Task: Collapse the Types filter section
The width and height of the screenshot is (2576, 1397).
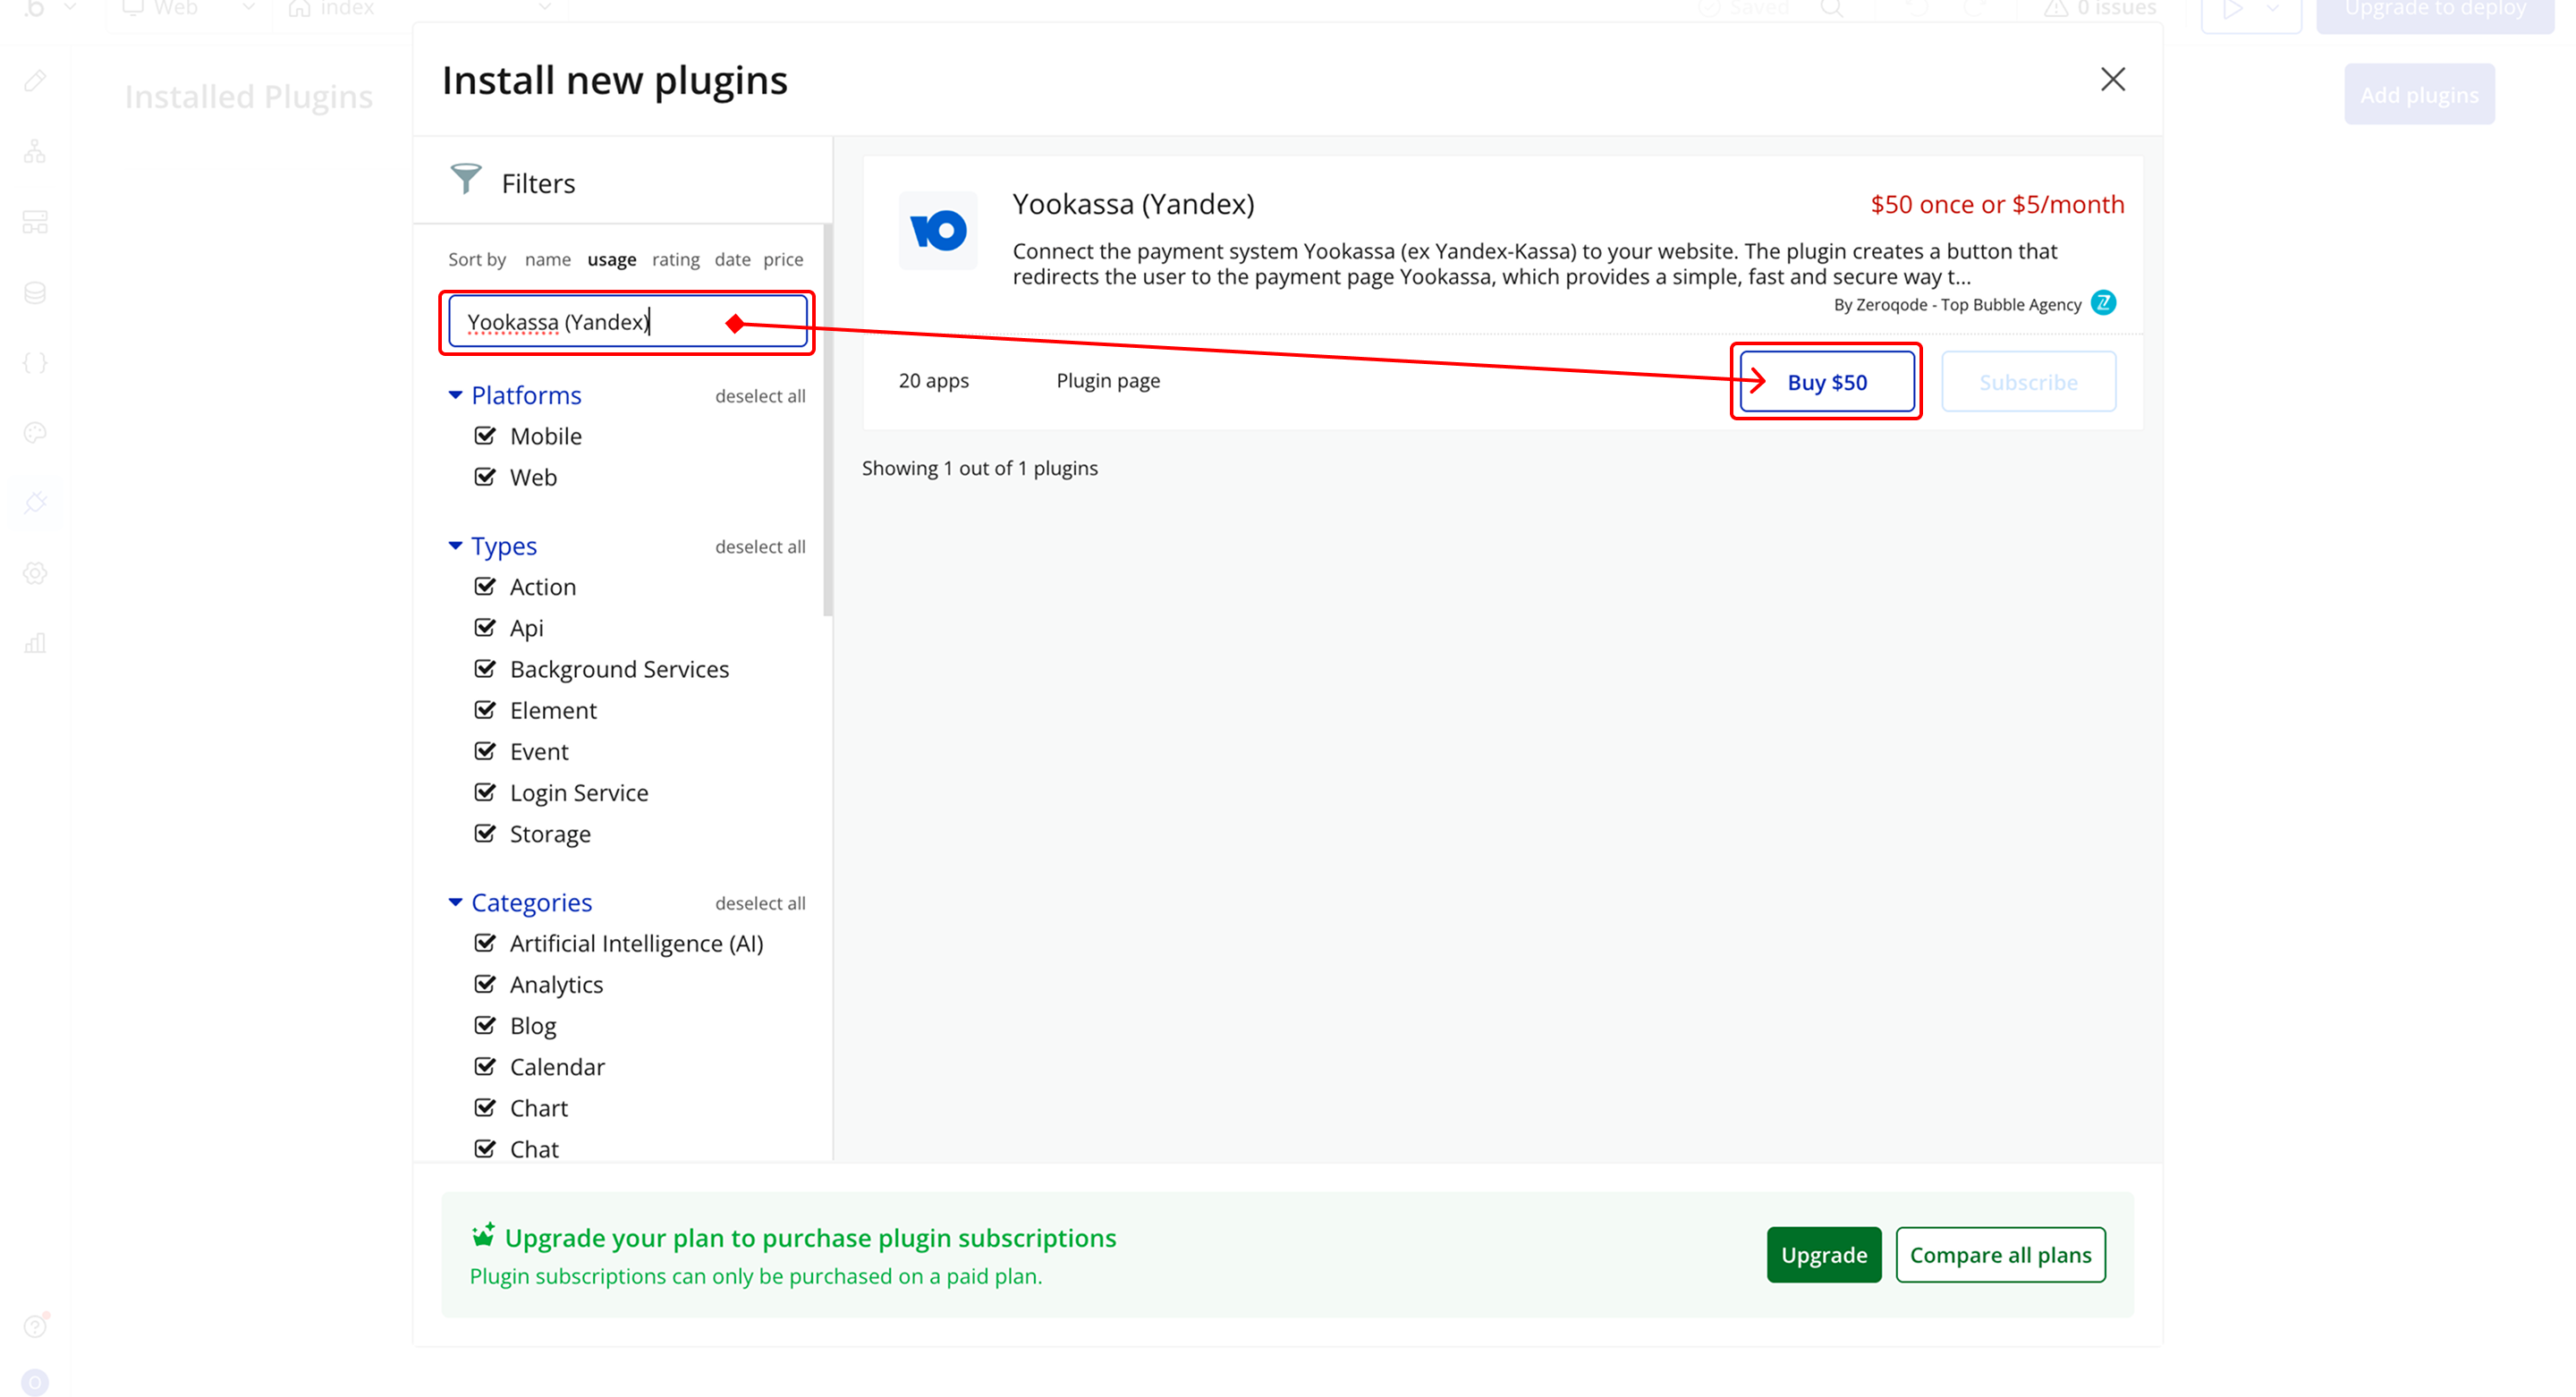Action: (x=455, y=546)
